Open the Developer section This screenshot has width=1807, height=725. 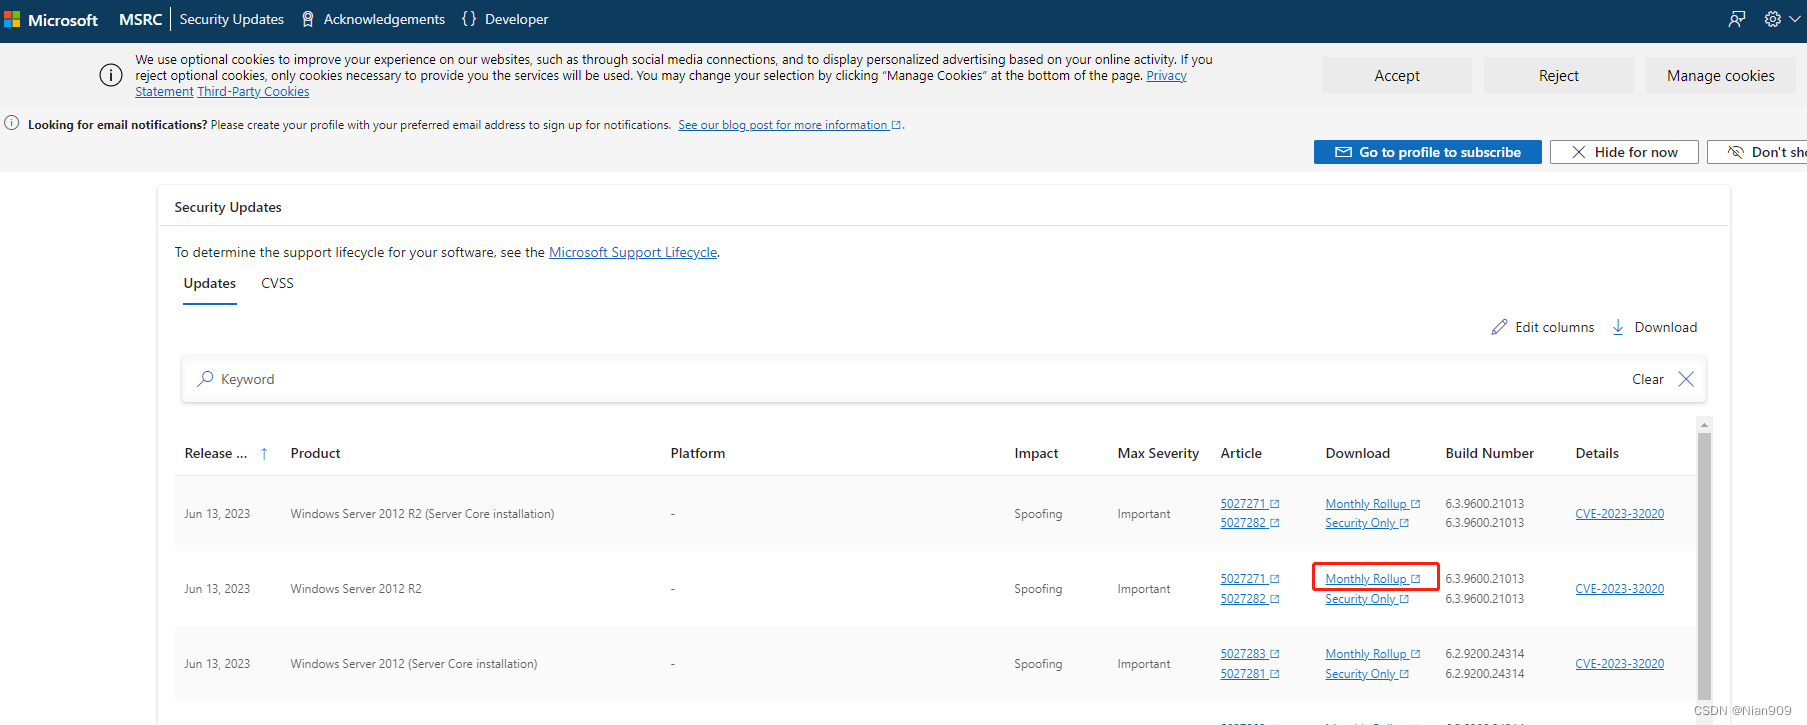coord(505,19)
